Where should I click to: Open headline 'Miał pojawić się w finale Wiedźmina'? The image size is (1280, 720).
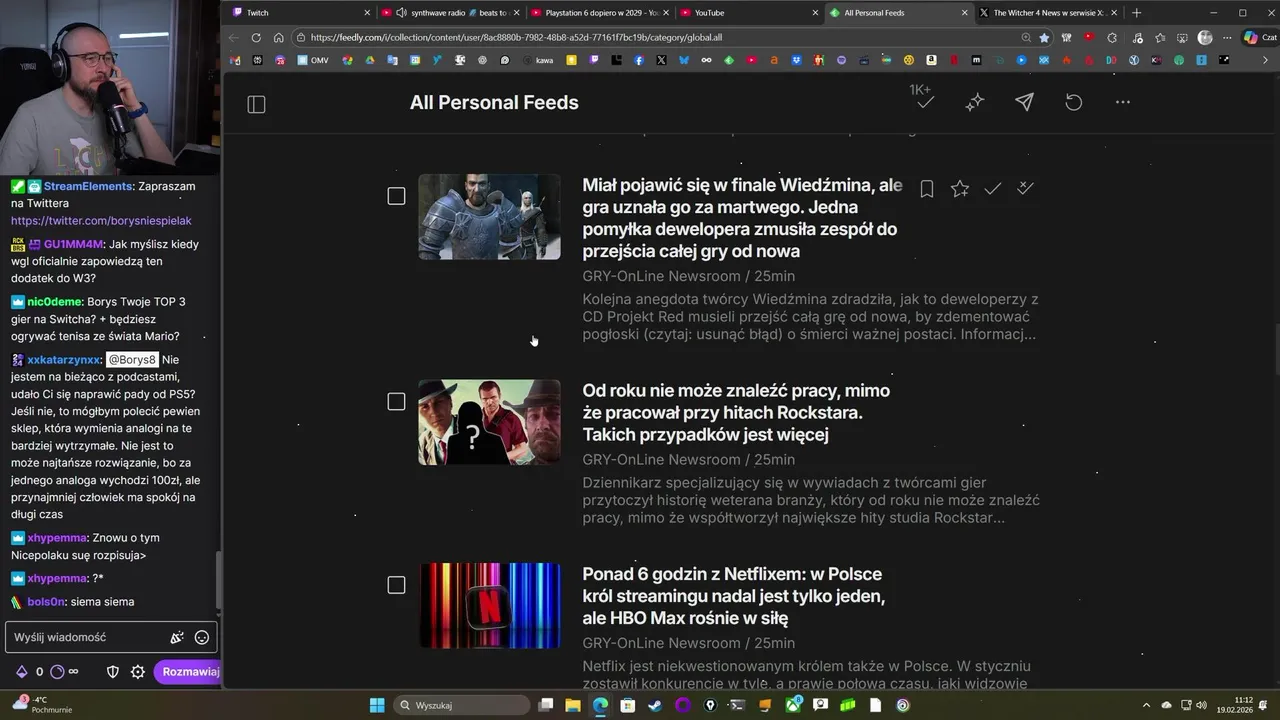[742, 218]
